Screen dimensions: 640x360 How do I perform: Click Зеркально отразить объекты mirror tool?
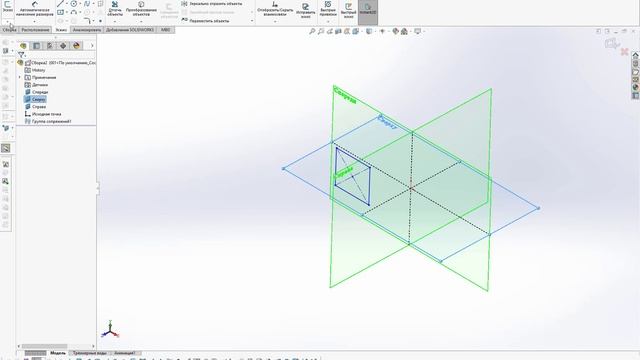pyautogui.click(x=212, y=4)
